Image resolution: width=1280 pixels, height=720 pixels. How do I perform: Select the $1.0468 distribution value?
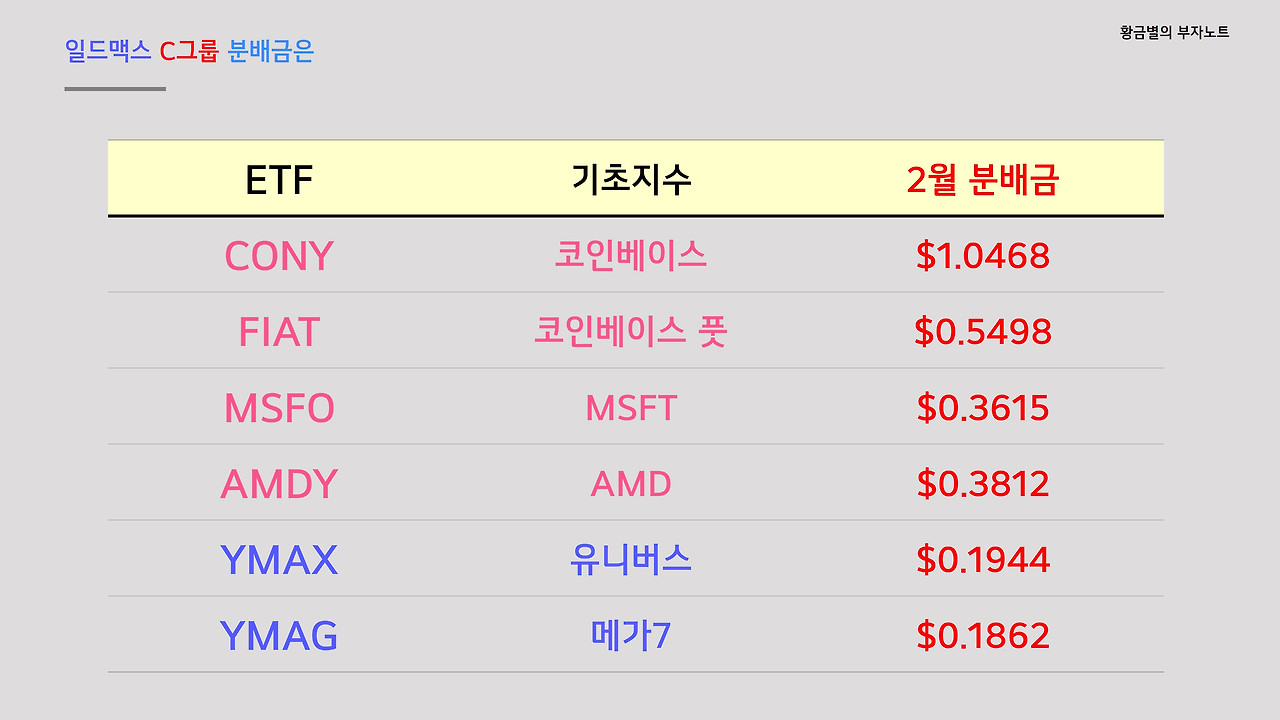point(982,256)
